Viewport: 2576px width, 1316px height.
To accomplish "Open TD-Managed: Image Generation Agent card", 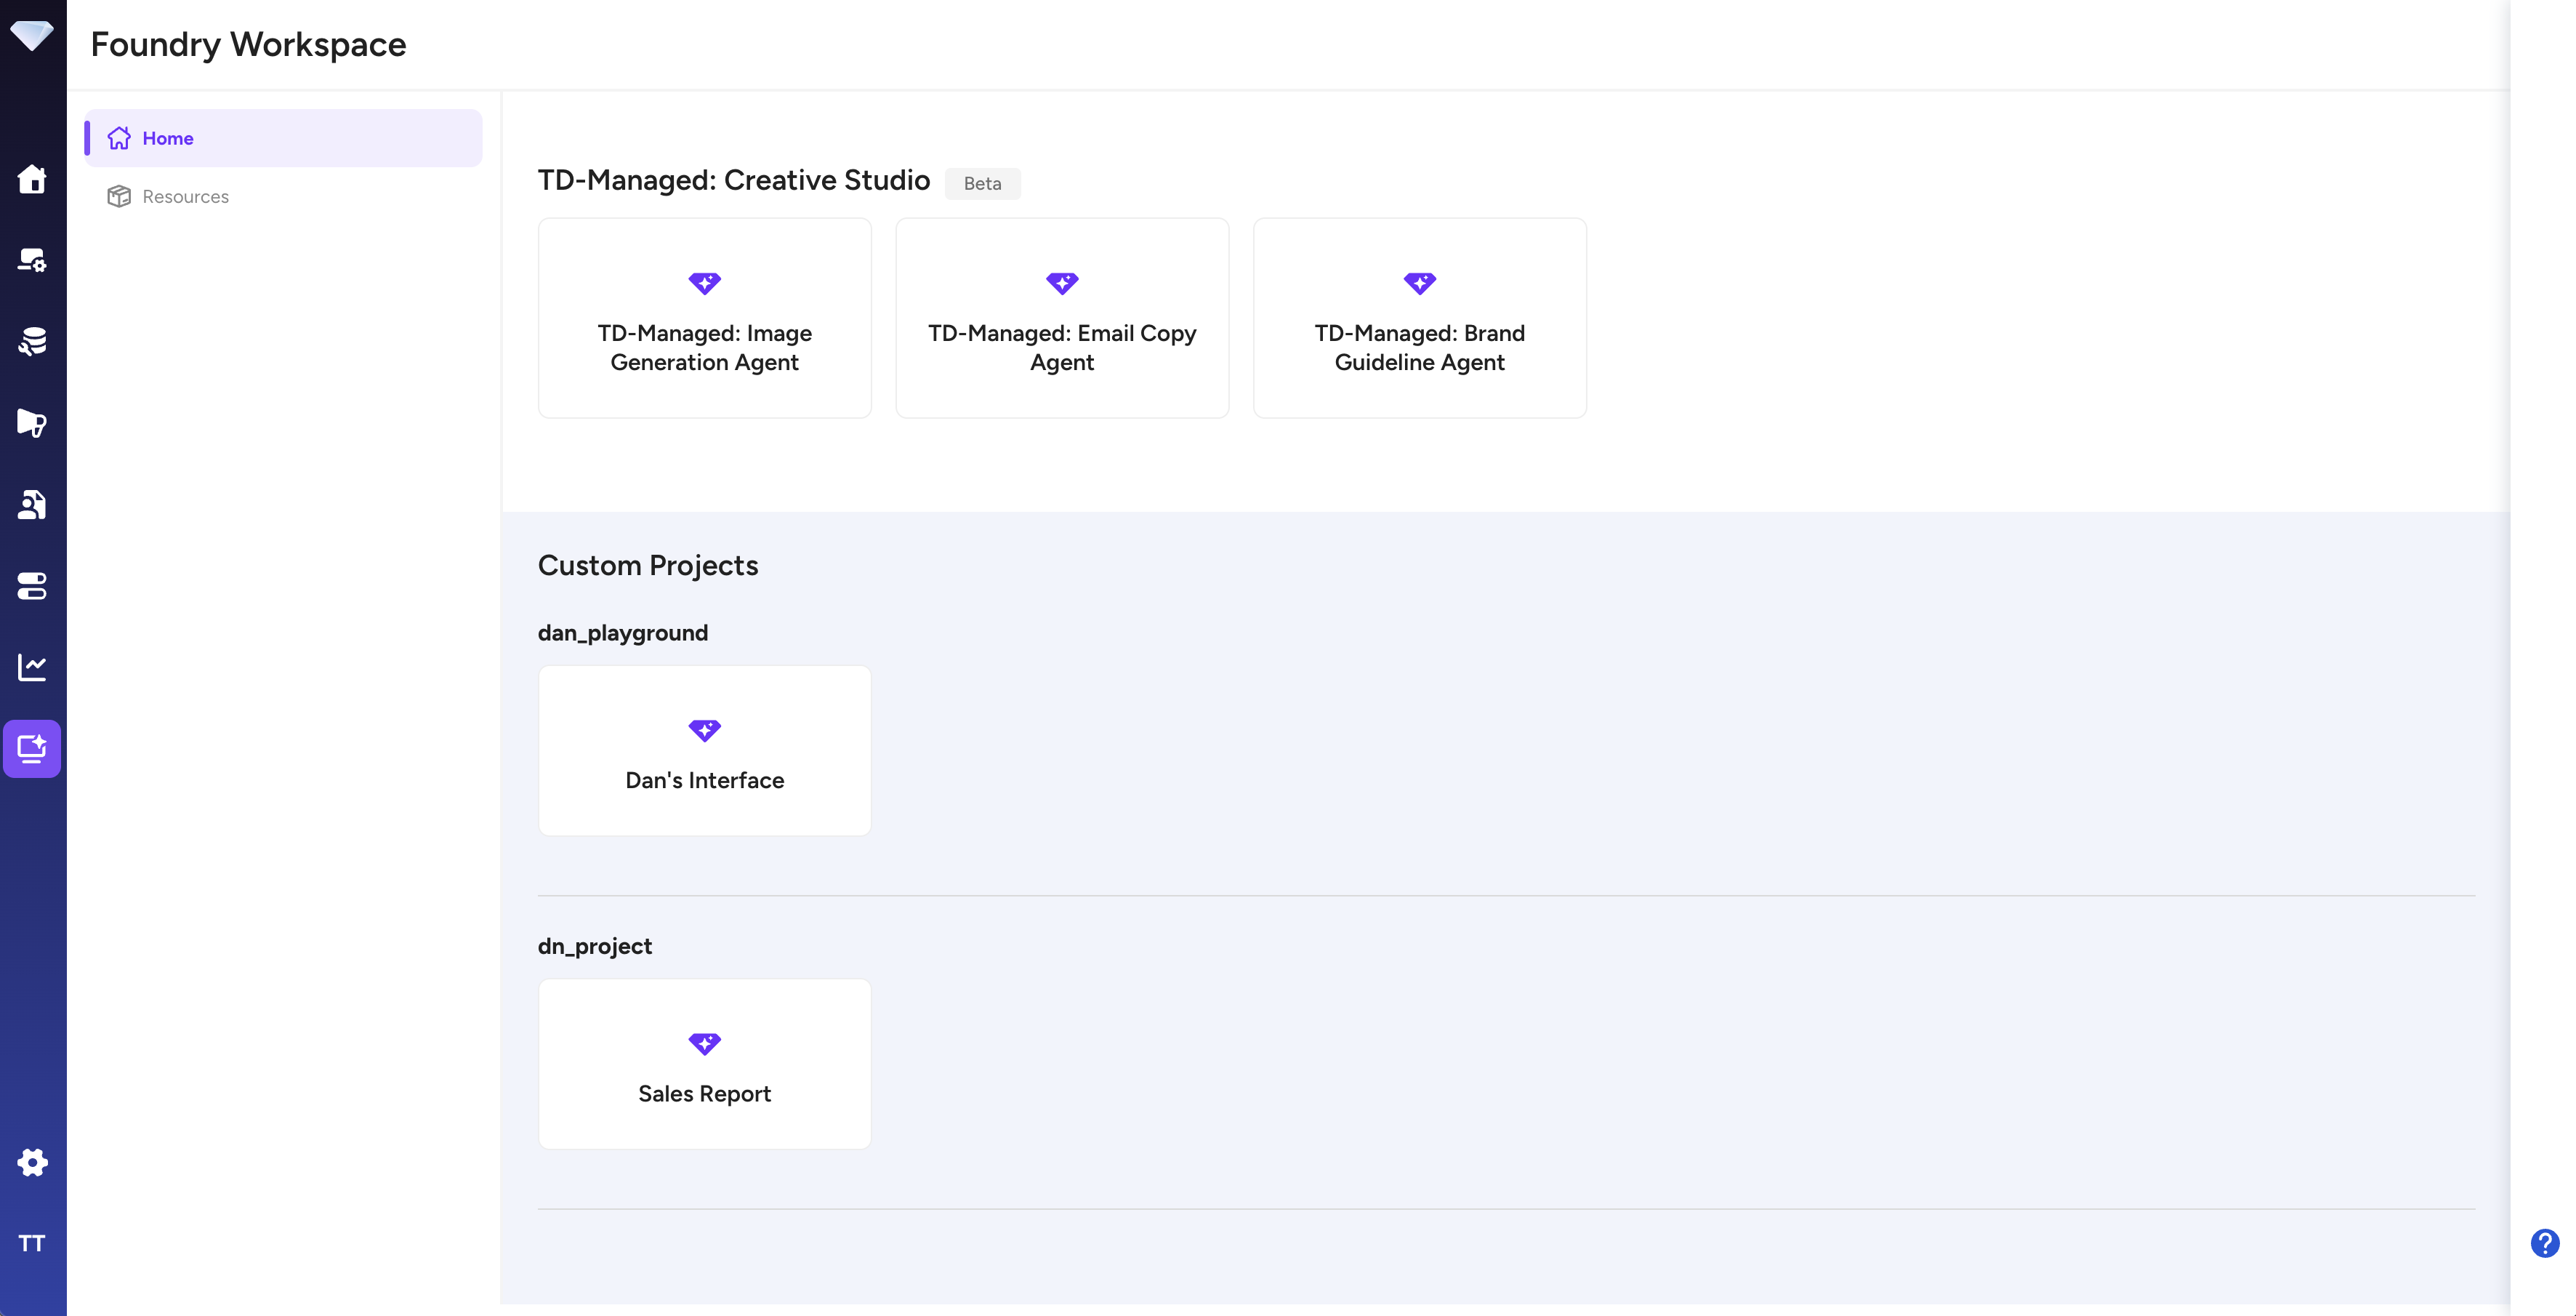I will [x=704, y=318].
